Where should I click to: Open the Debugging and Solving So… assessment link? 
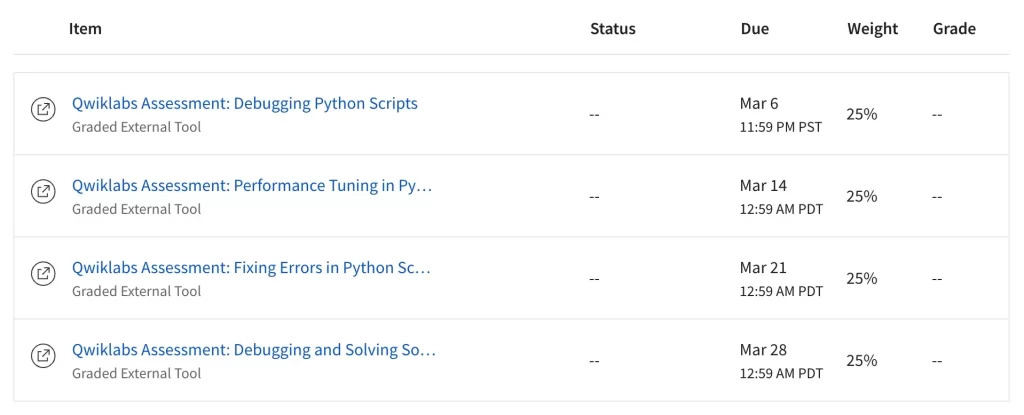[x=253, y=350]
